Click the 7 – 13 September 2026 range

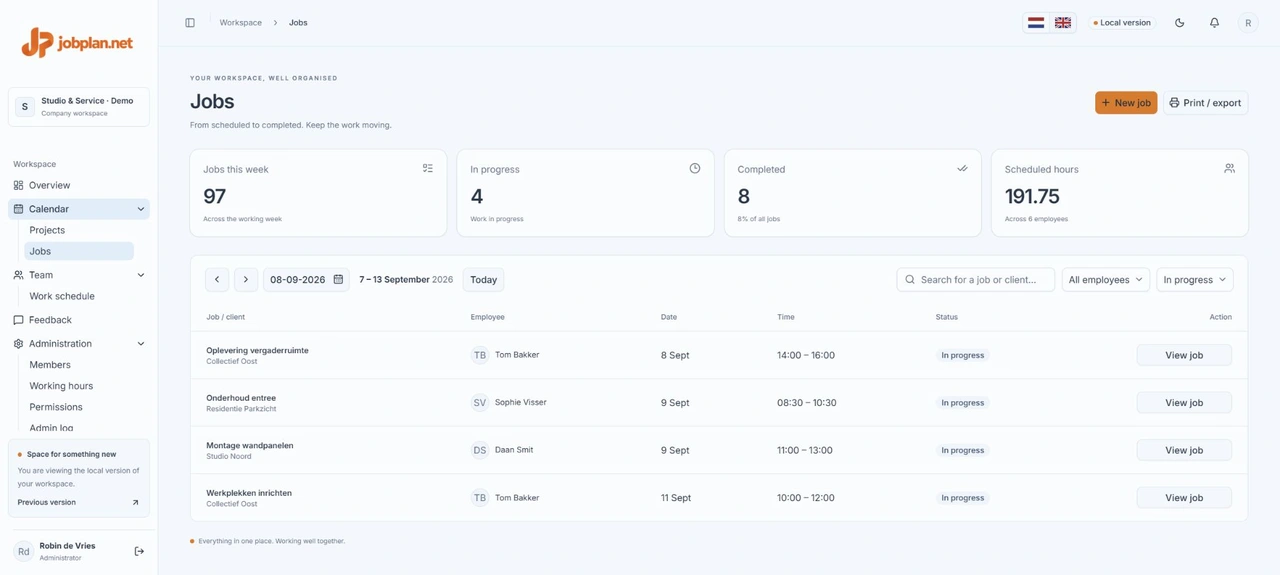[406, 280]
